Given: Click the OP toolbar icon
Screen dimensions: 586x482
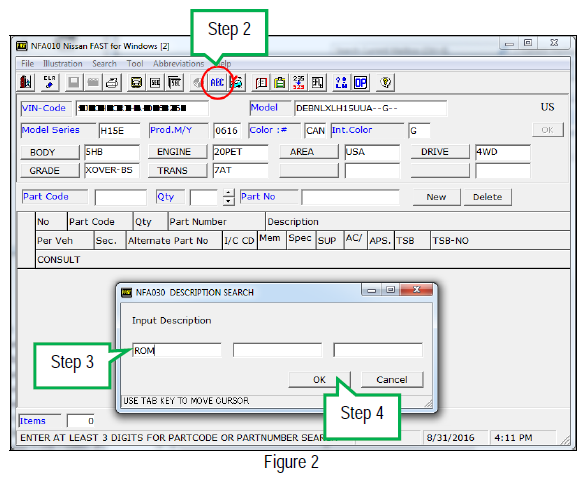Looking at the screenshot, I should [x=360, y=82].
